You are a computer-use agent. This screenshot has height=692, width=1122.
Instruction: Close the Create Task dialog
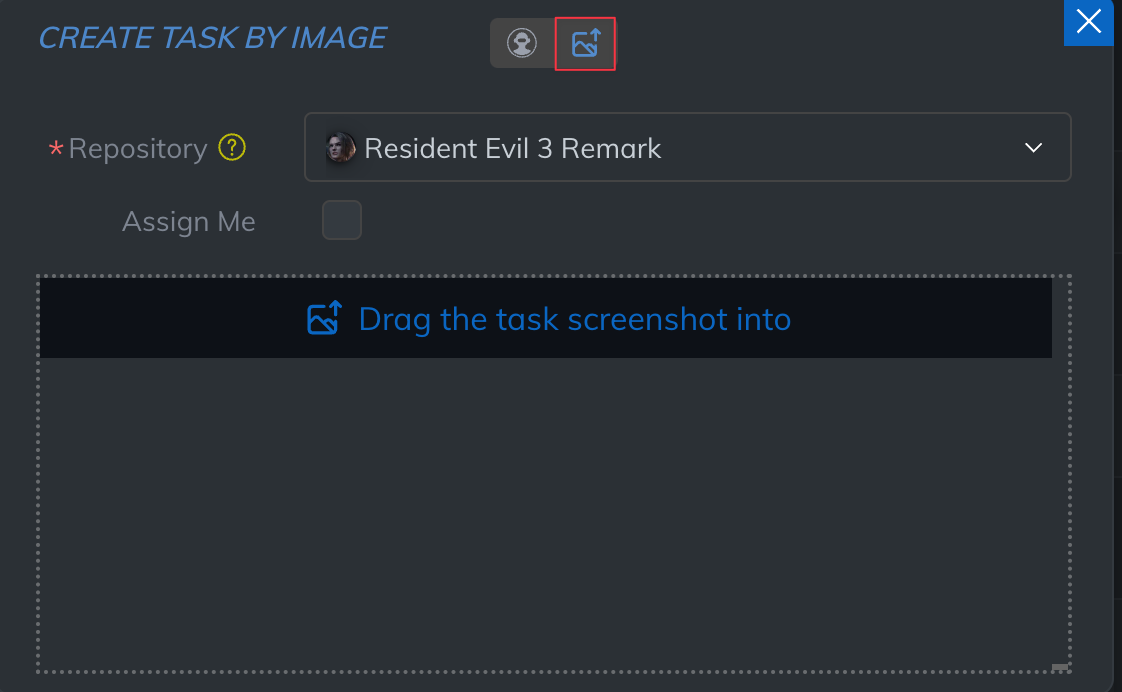1088,21
